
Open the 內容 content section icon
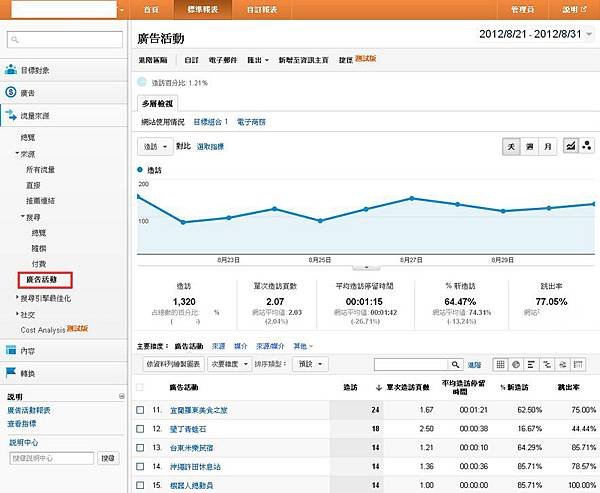point(11,350)
